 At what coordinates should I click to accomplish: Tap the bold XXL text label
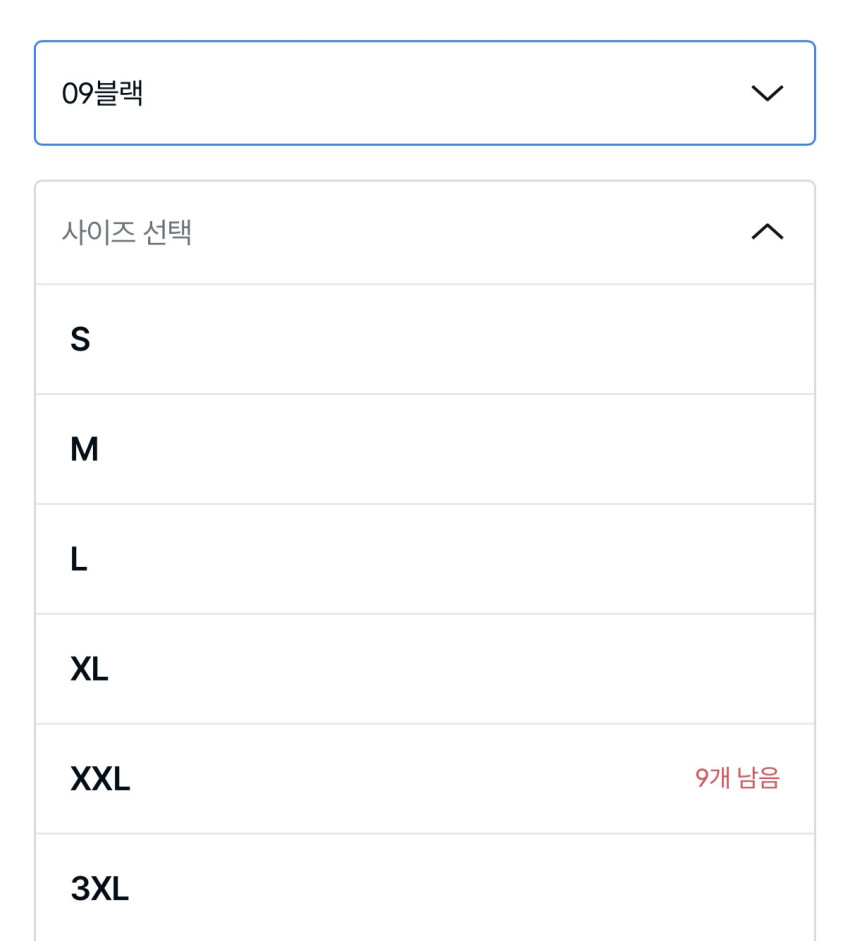(x=100, y=779)
